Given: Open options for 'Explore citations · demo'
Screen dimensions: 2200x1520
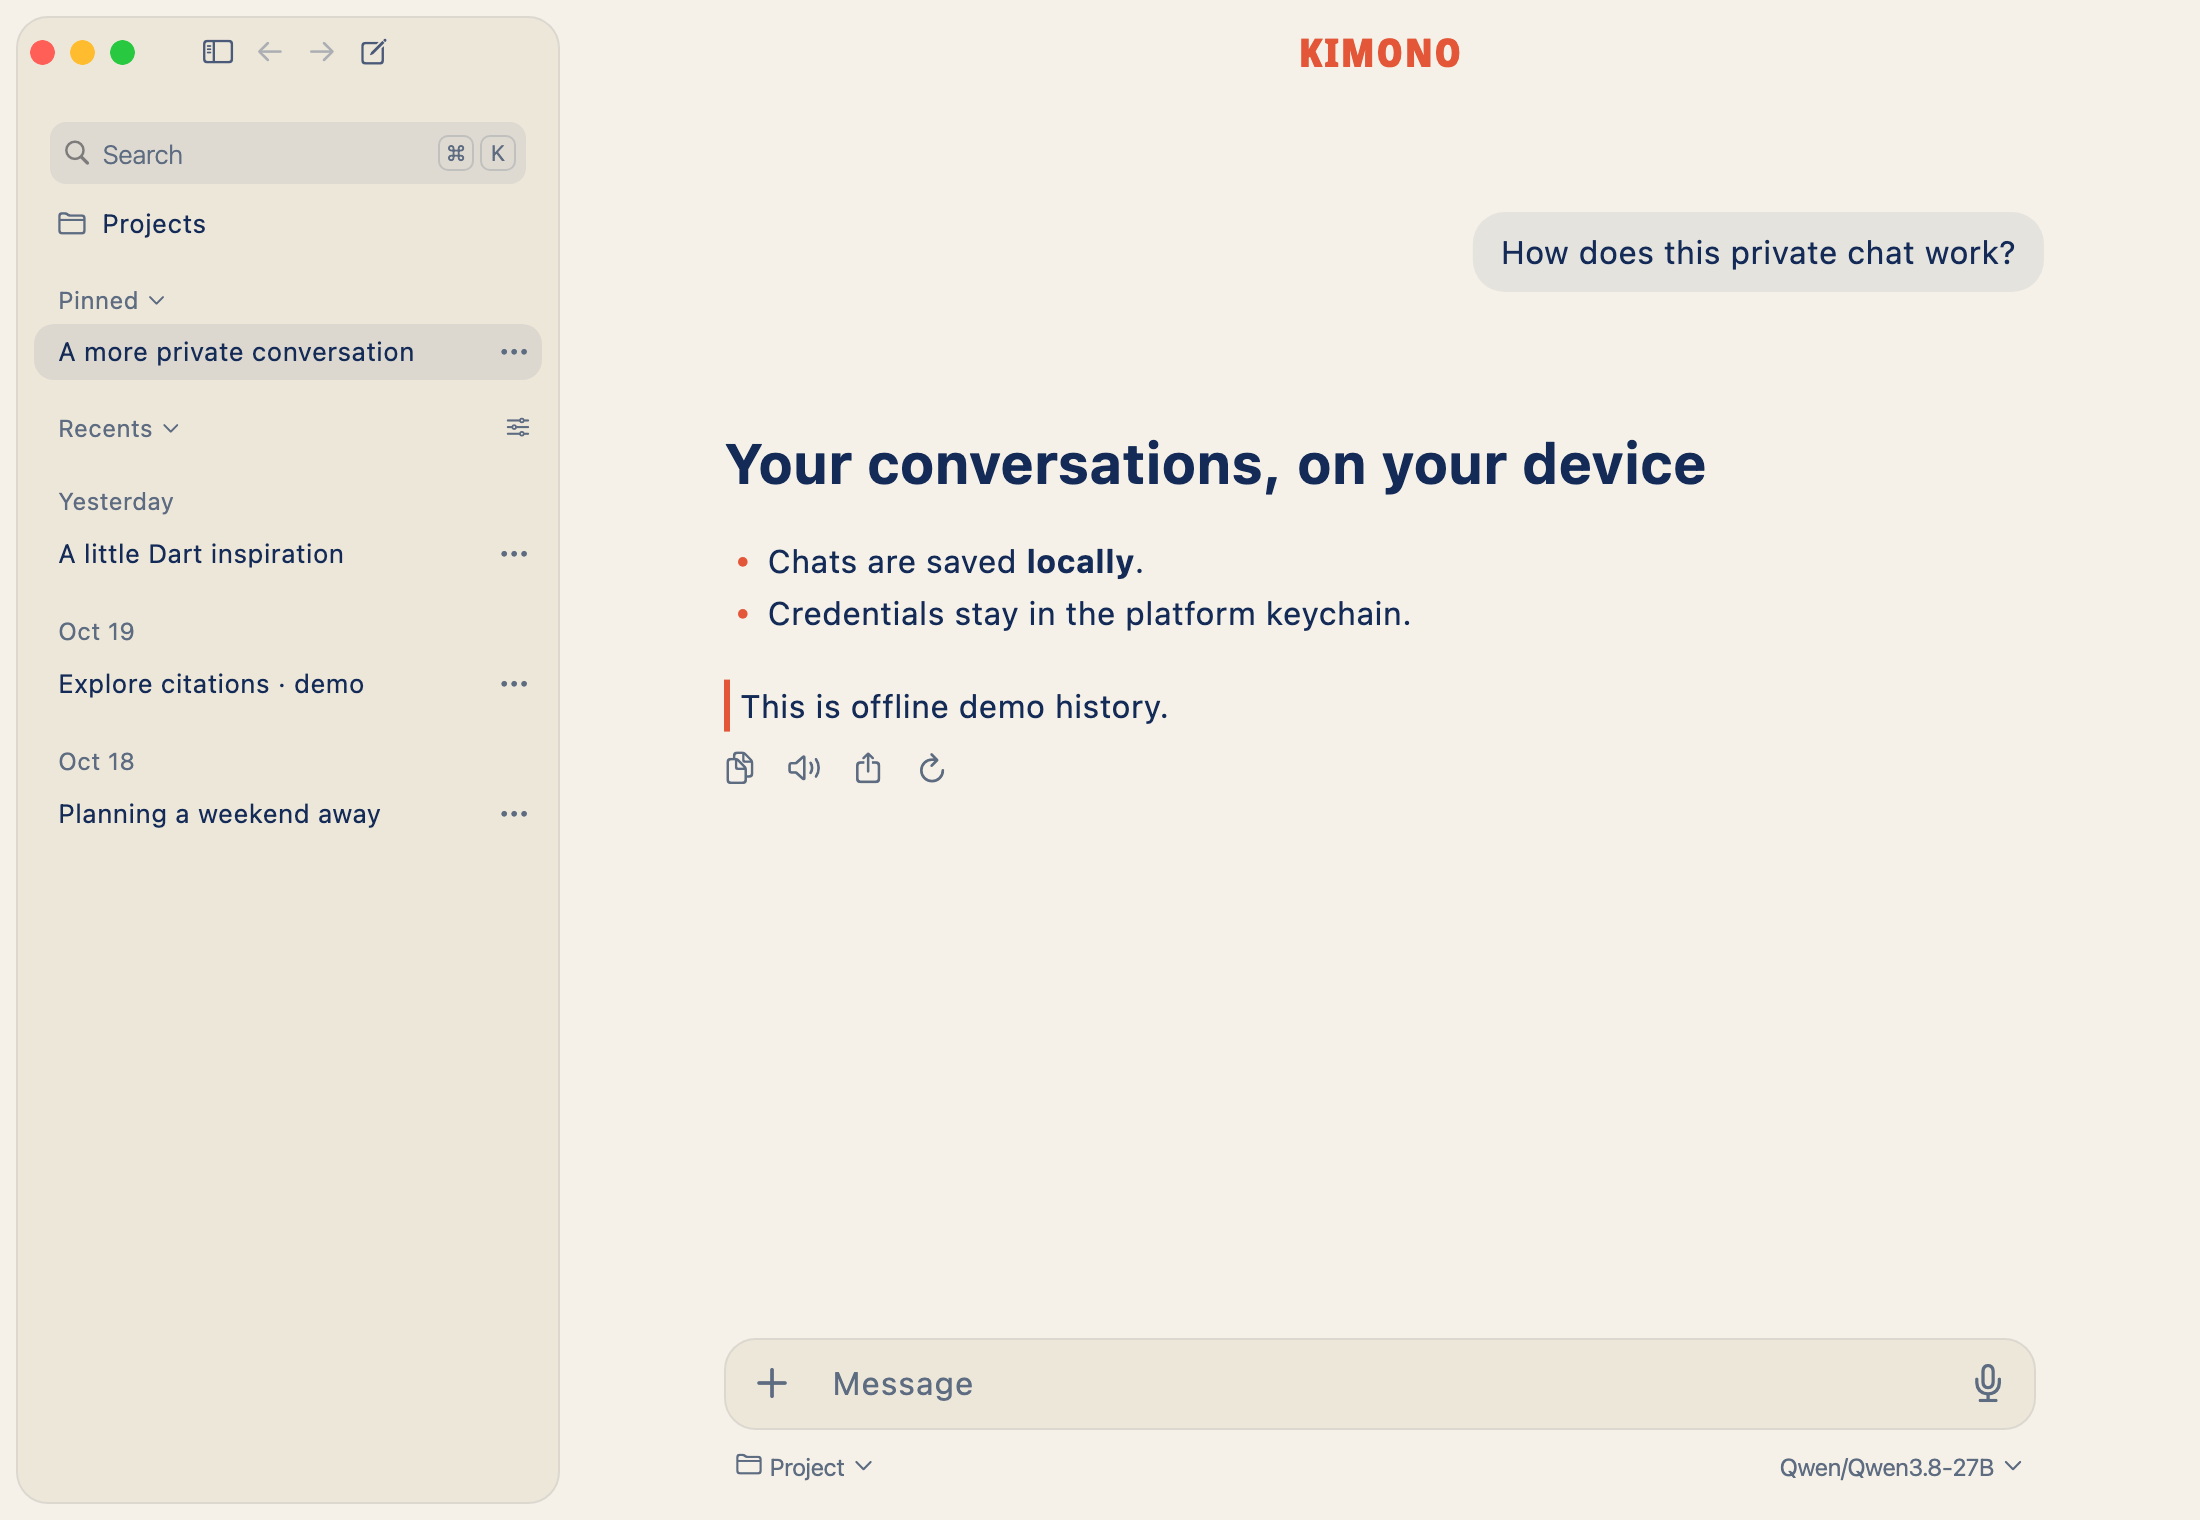Looking at the screenshot, I should pyautogui.click(x=514, y=684).
